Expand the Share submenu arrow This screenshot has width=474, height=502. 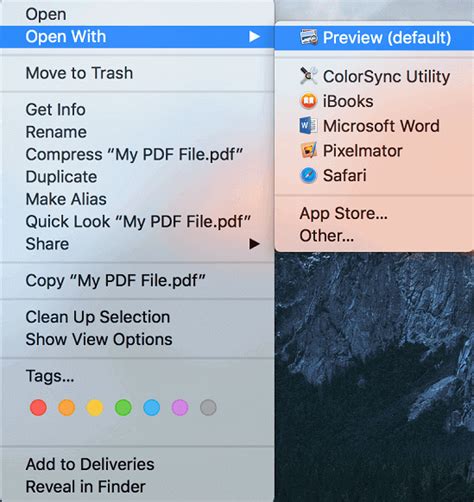(x=254, y=244)
